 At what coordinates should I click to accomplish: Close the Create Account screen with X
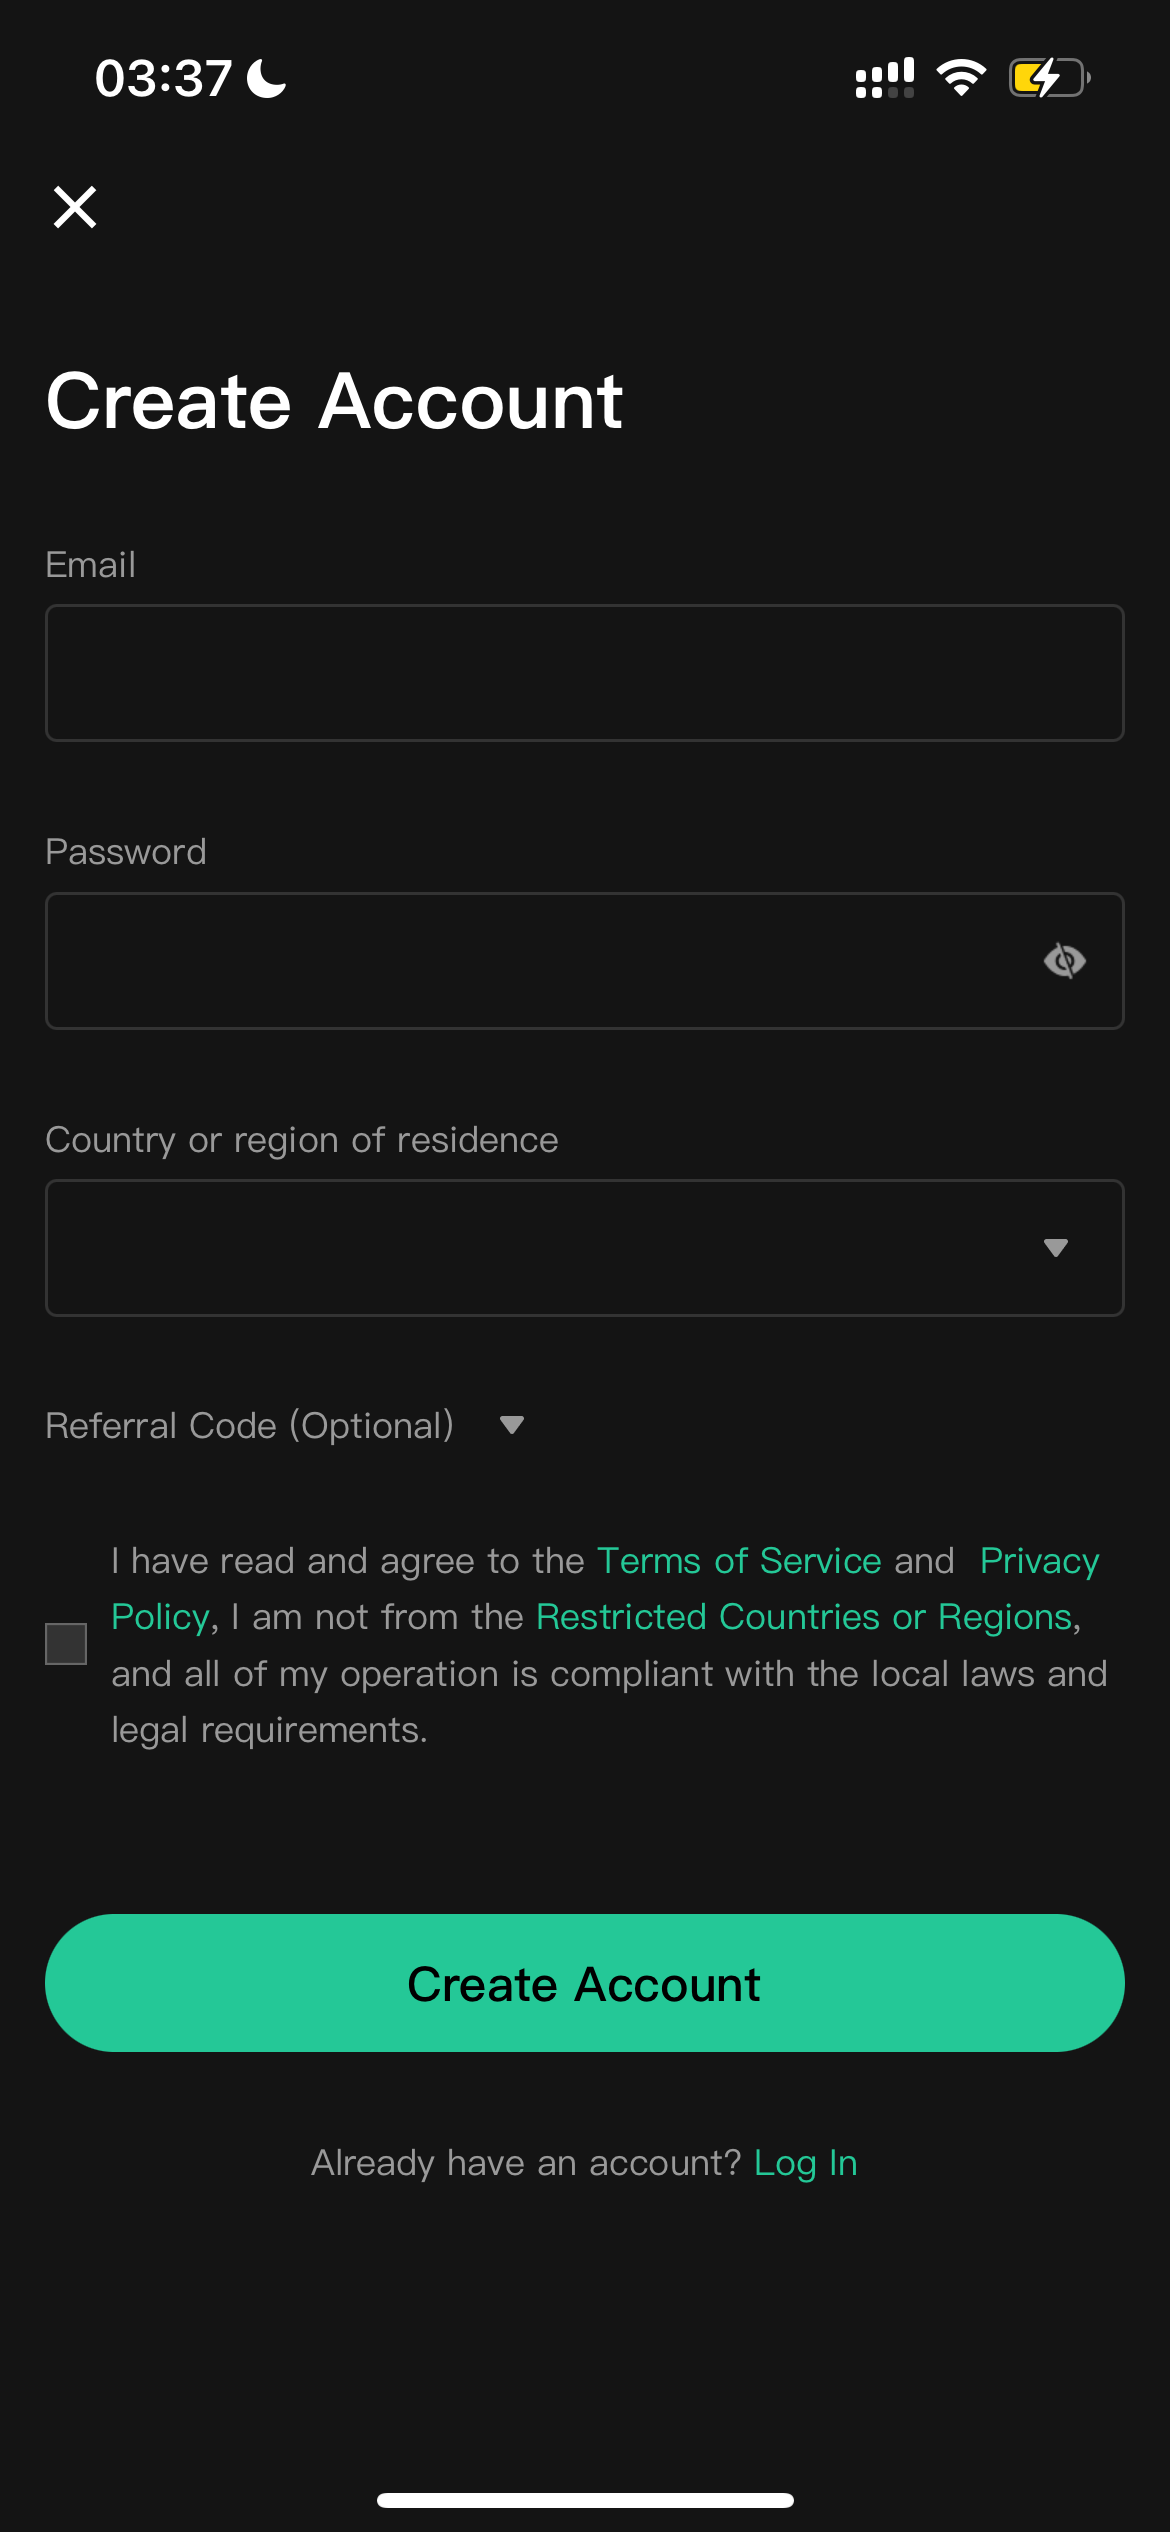75,207
